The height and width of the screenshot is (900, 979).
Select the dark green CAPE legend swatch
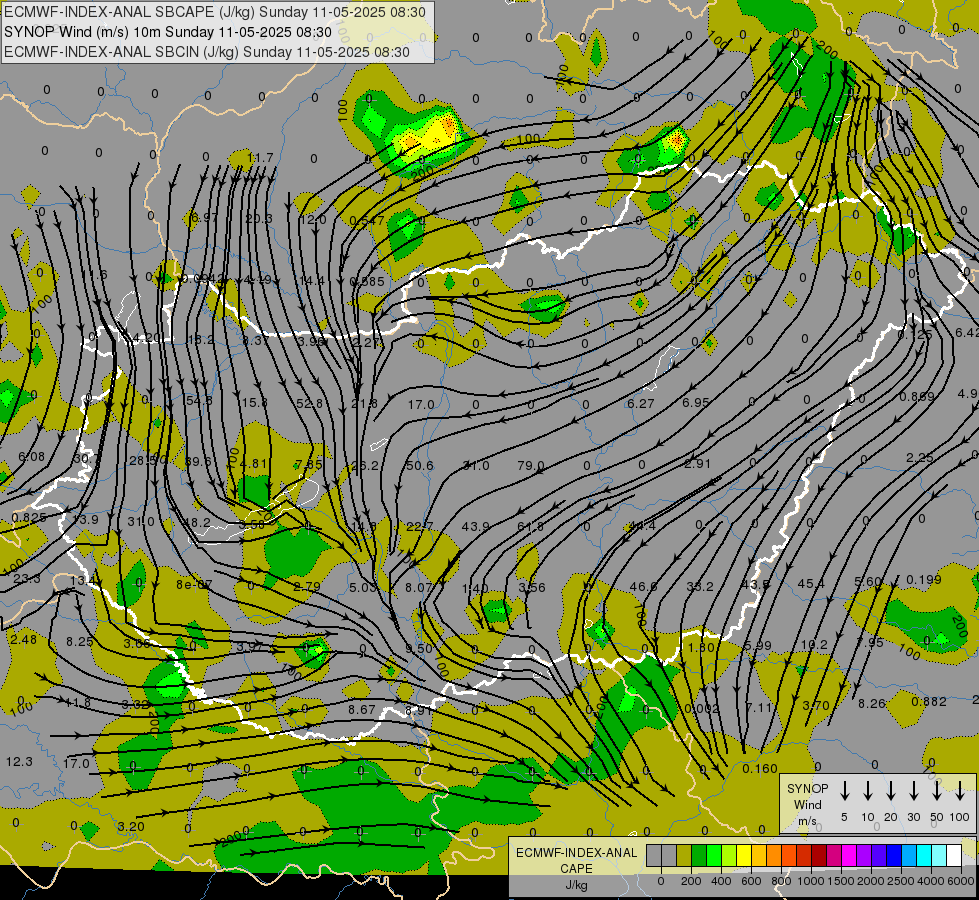699,855
